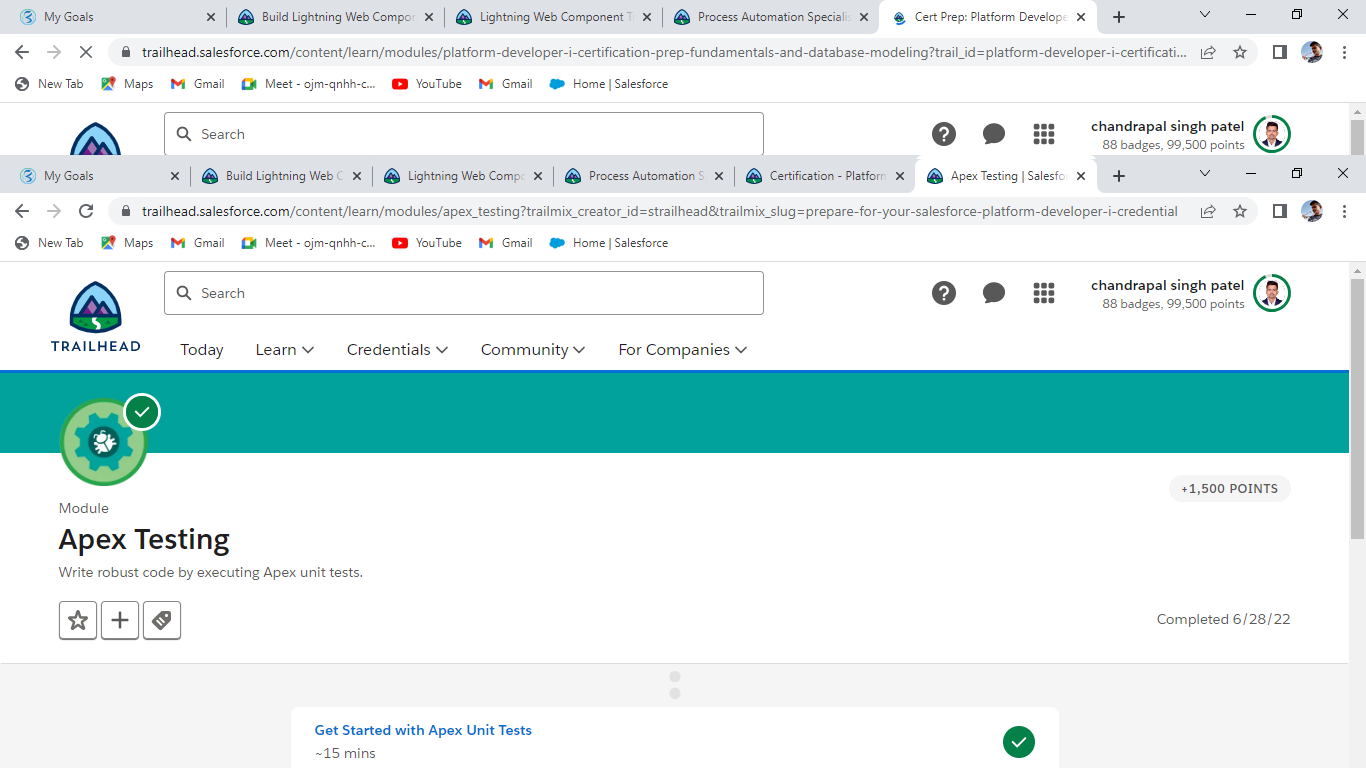Screen dimensions: 1366x768
Task: Go to the Today page
Action: click(x=202, y=350)
